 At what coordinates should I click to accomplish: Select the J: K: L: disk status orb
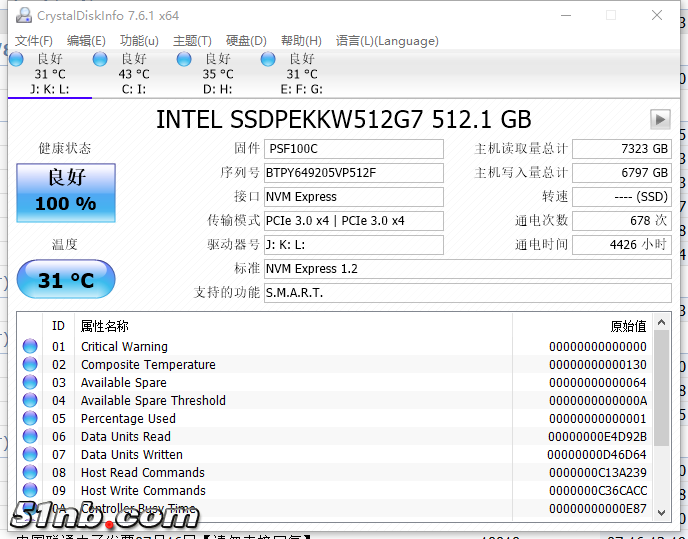coord(16,60)
